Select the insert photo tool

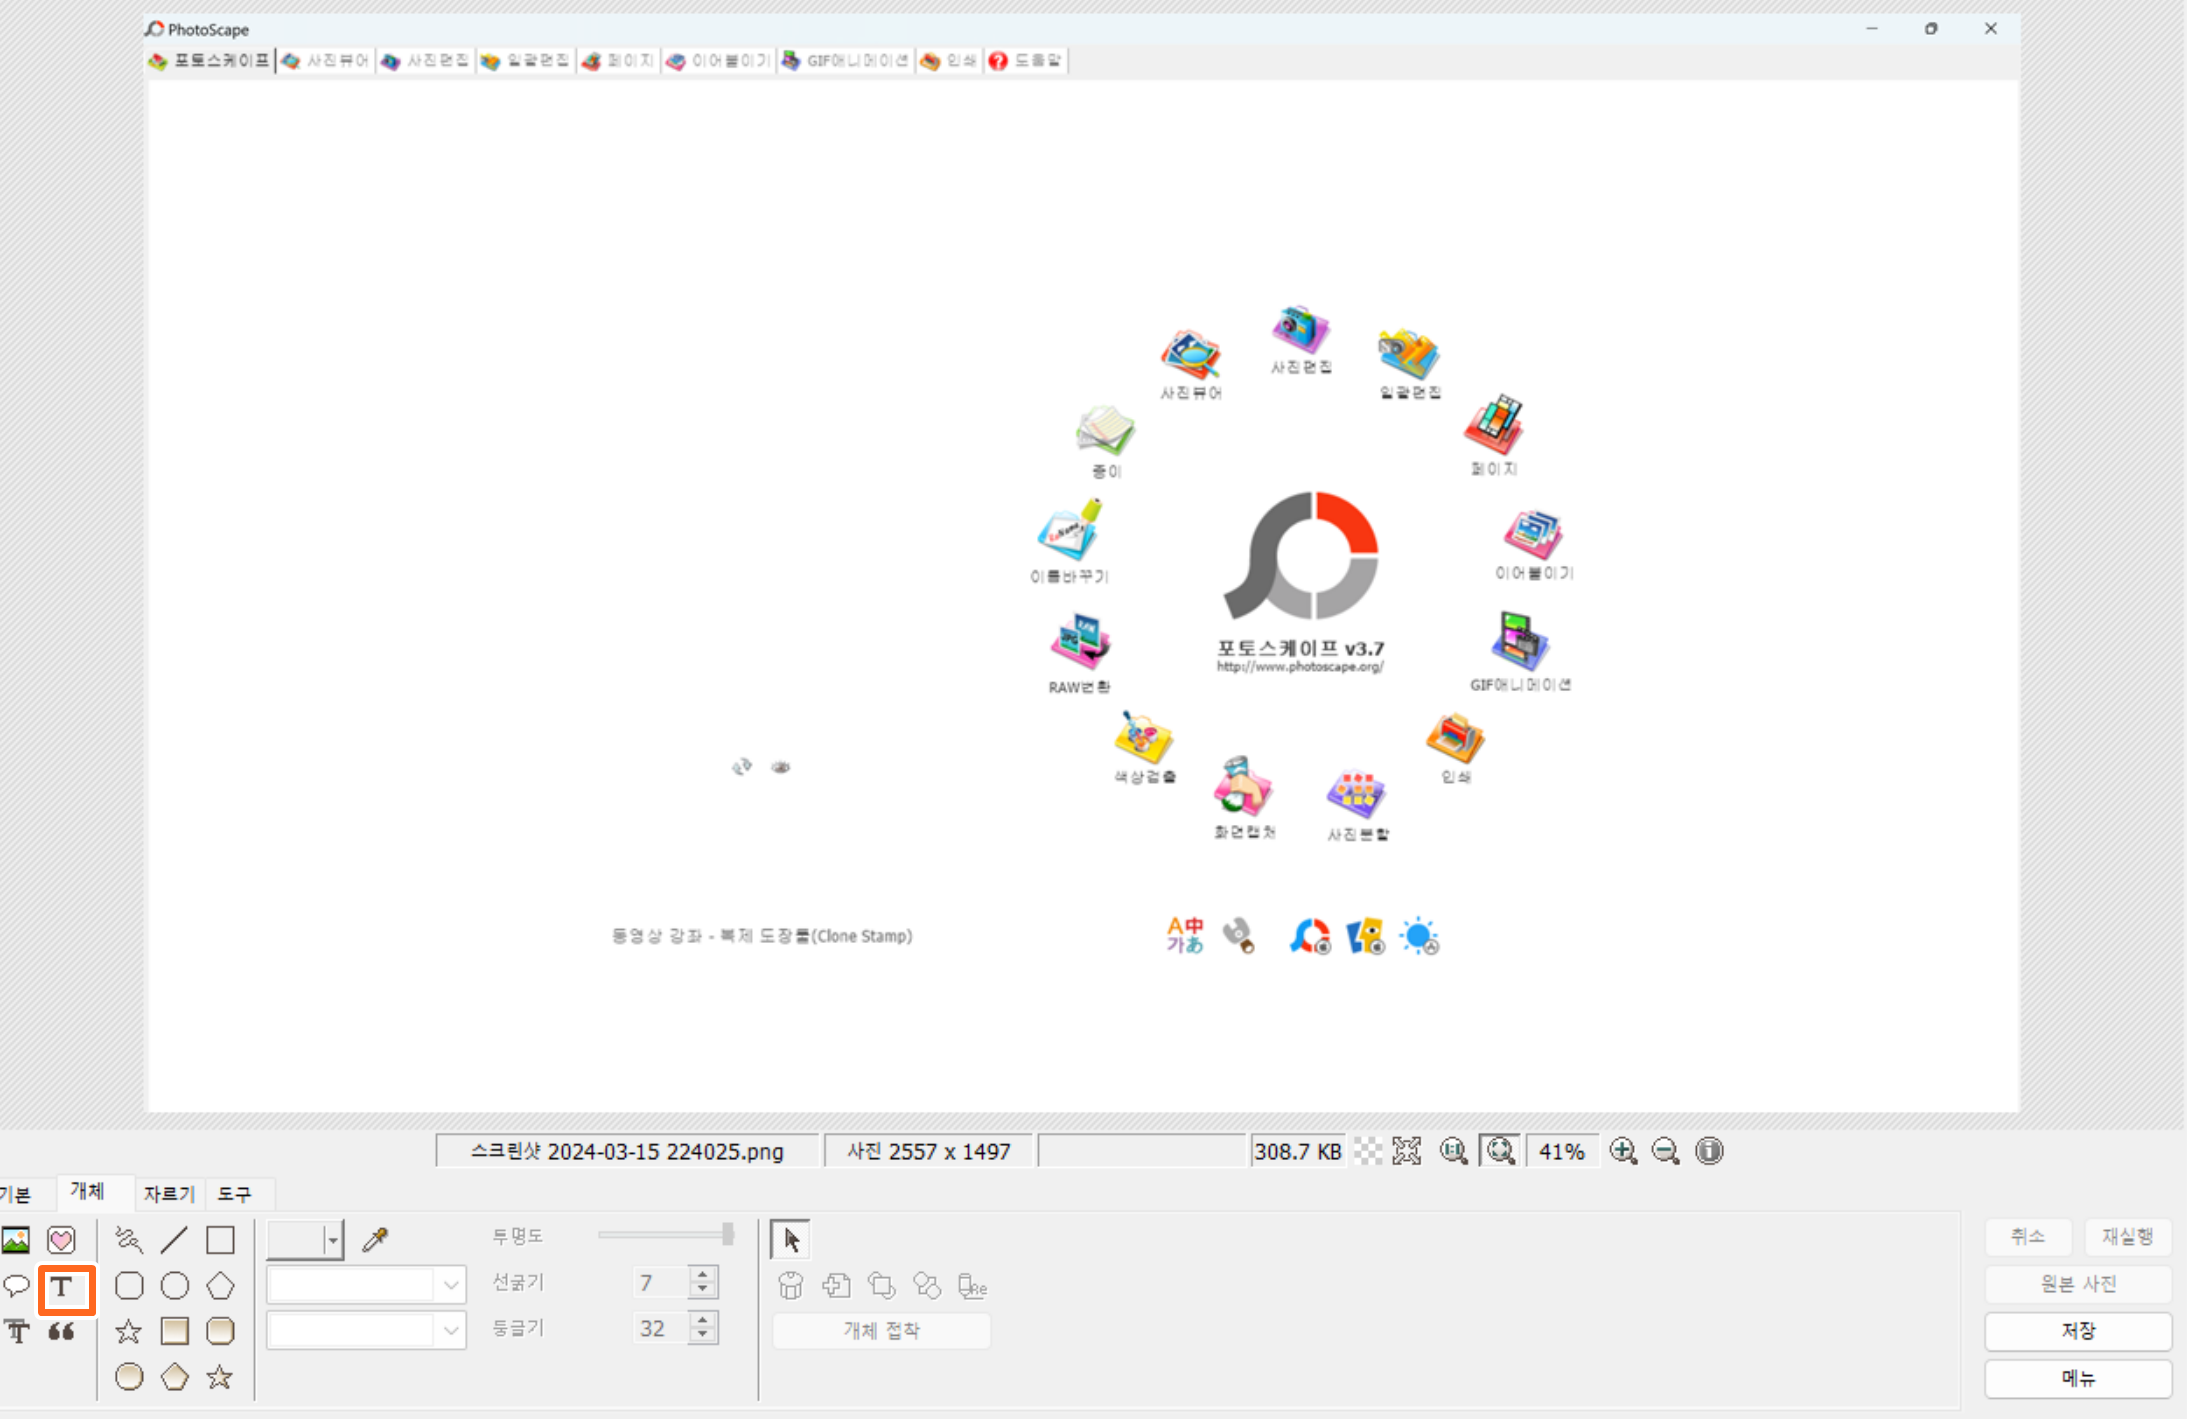(x=16, y=1239)
